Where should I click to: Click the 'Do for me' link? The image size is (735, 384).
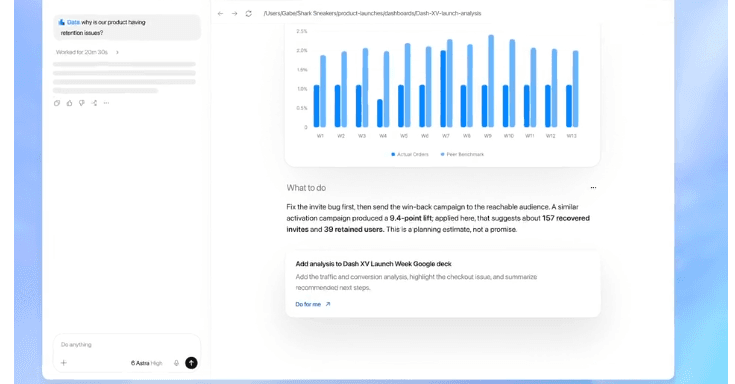[x=308, y=304]
